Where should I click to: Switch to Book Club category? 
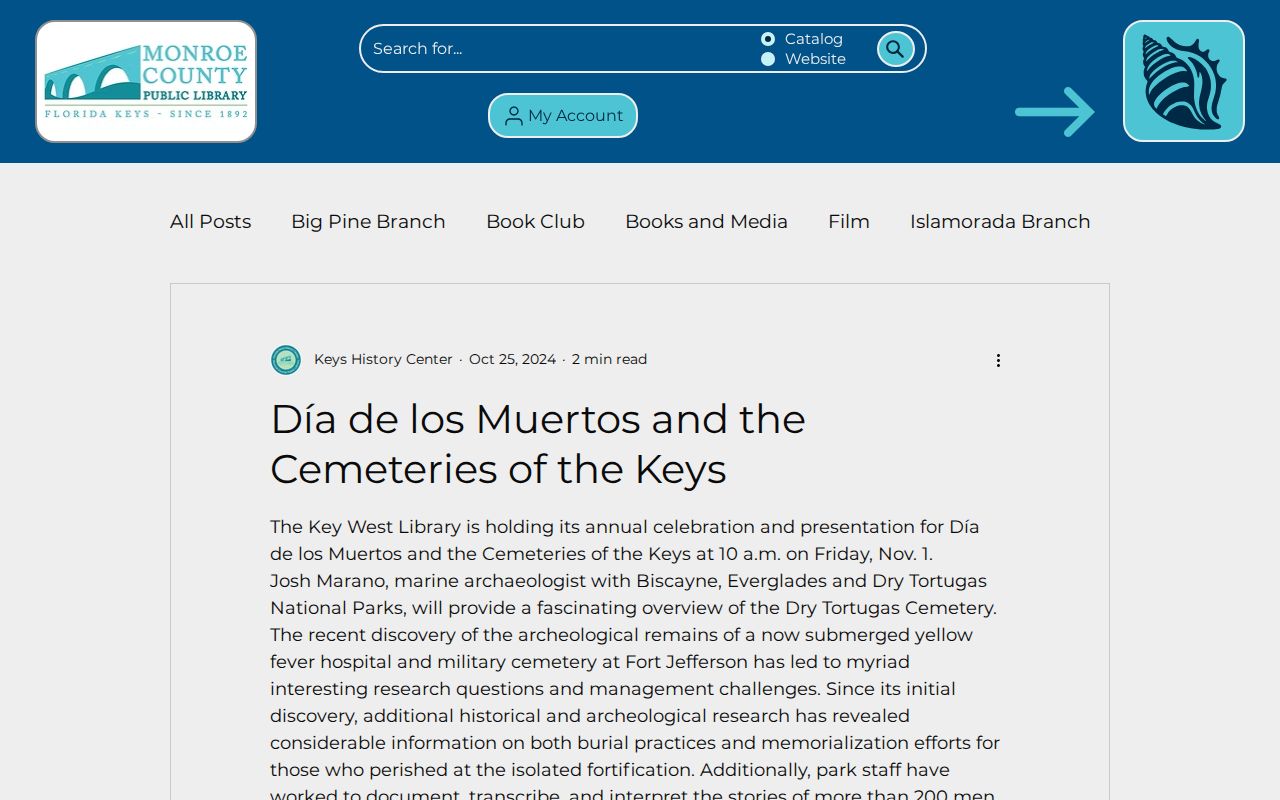(535, 222)
